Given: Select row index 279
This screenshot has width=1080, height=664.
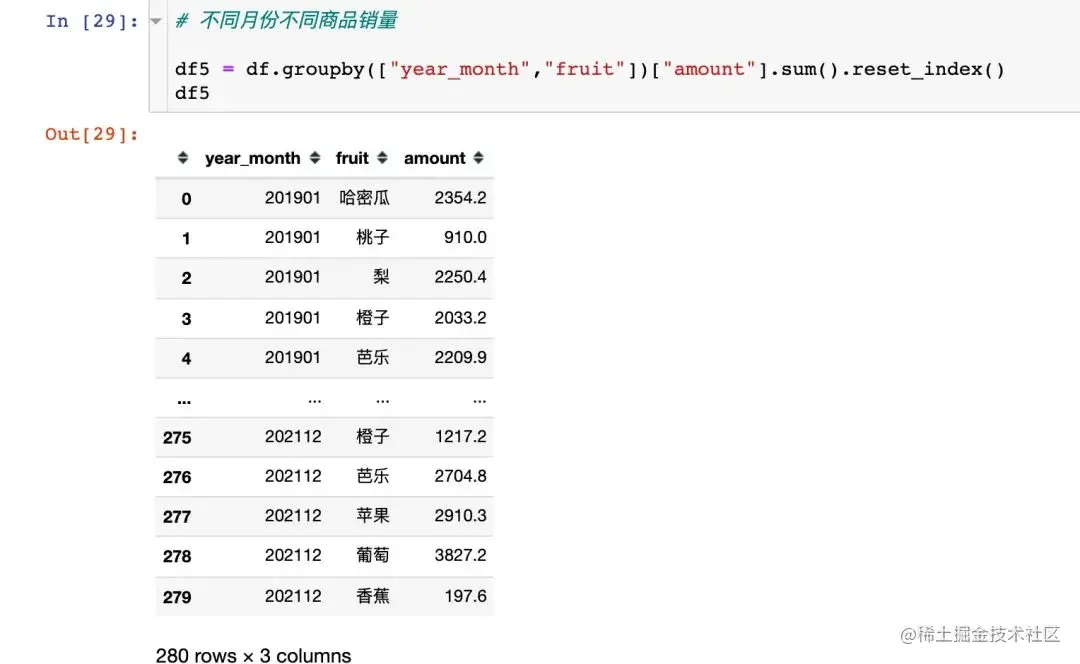Looking at the screenshot, I should click(x=177, y=597).
